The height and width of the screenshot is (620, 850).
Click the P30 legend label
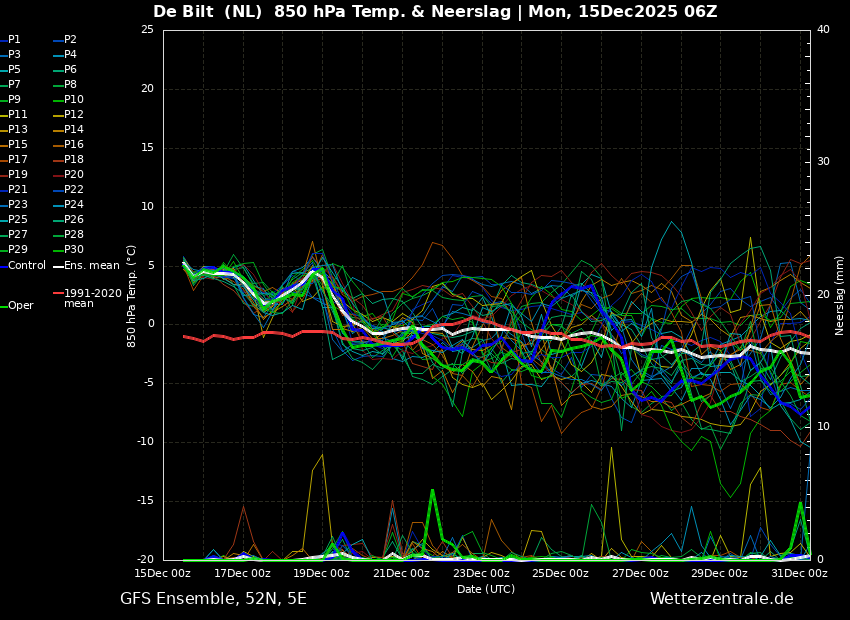(74, 249)
